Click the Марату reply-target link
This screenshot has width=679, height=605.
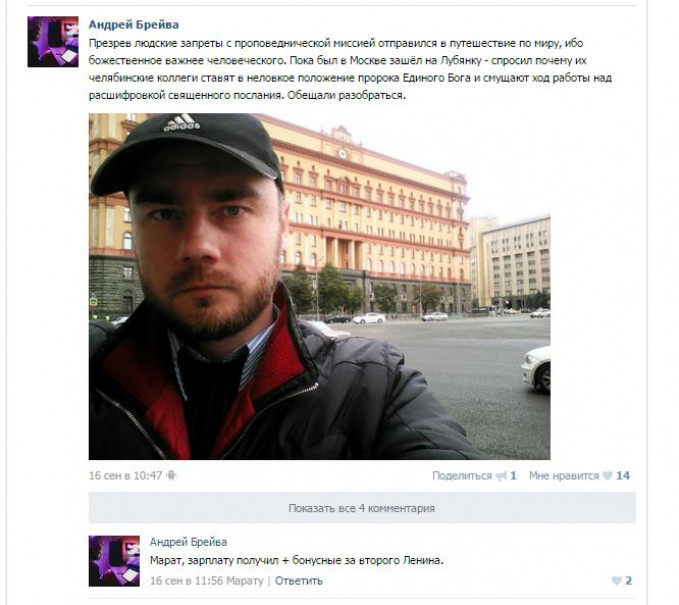point(245,581)
